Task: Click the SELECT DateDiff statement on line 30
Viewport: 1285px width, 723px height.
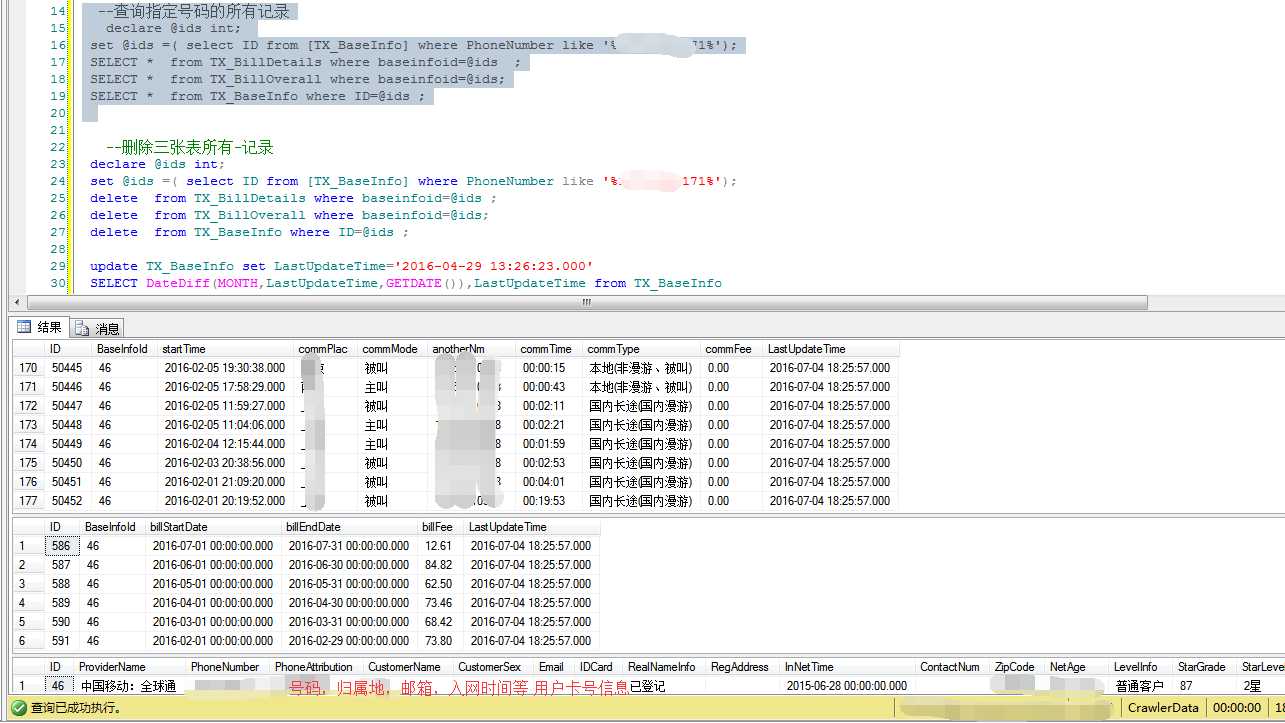Action: pos(406,283)
